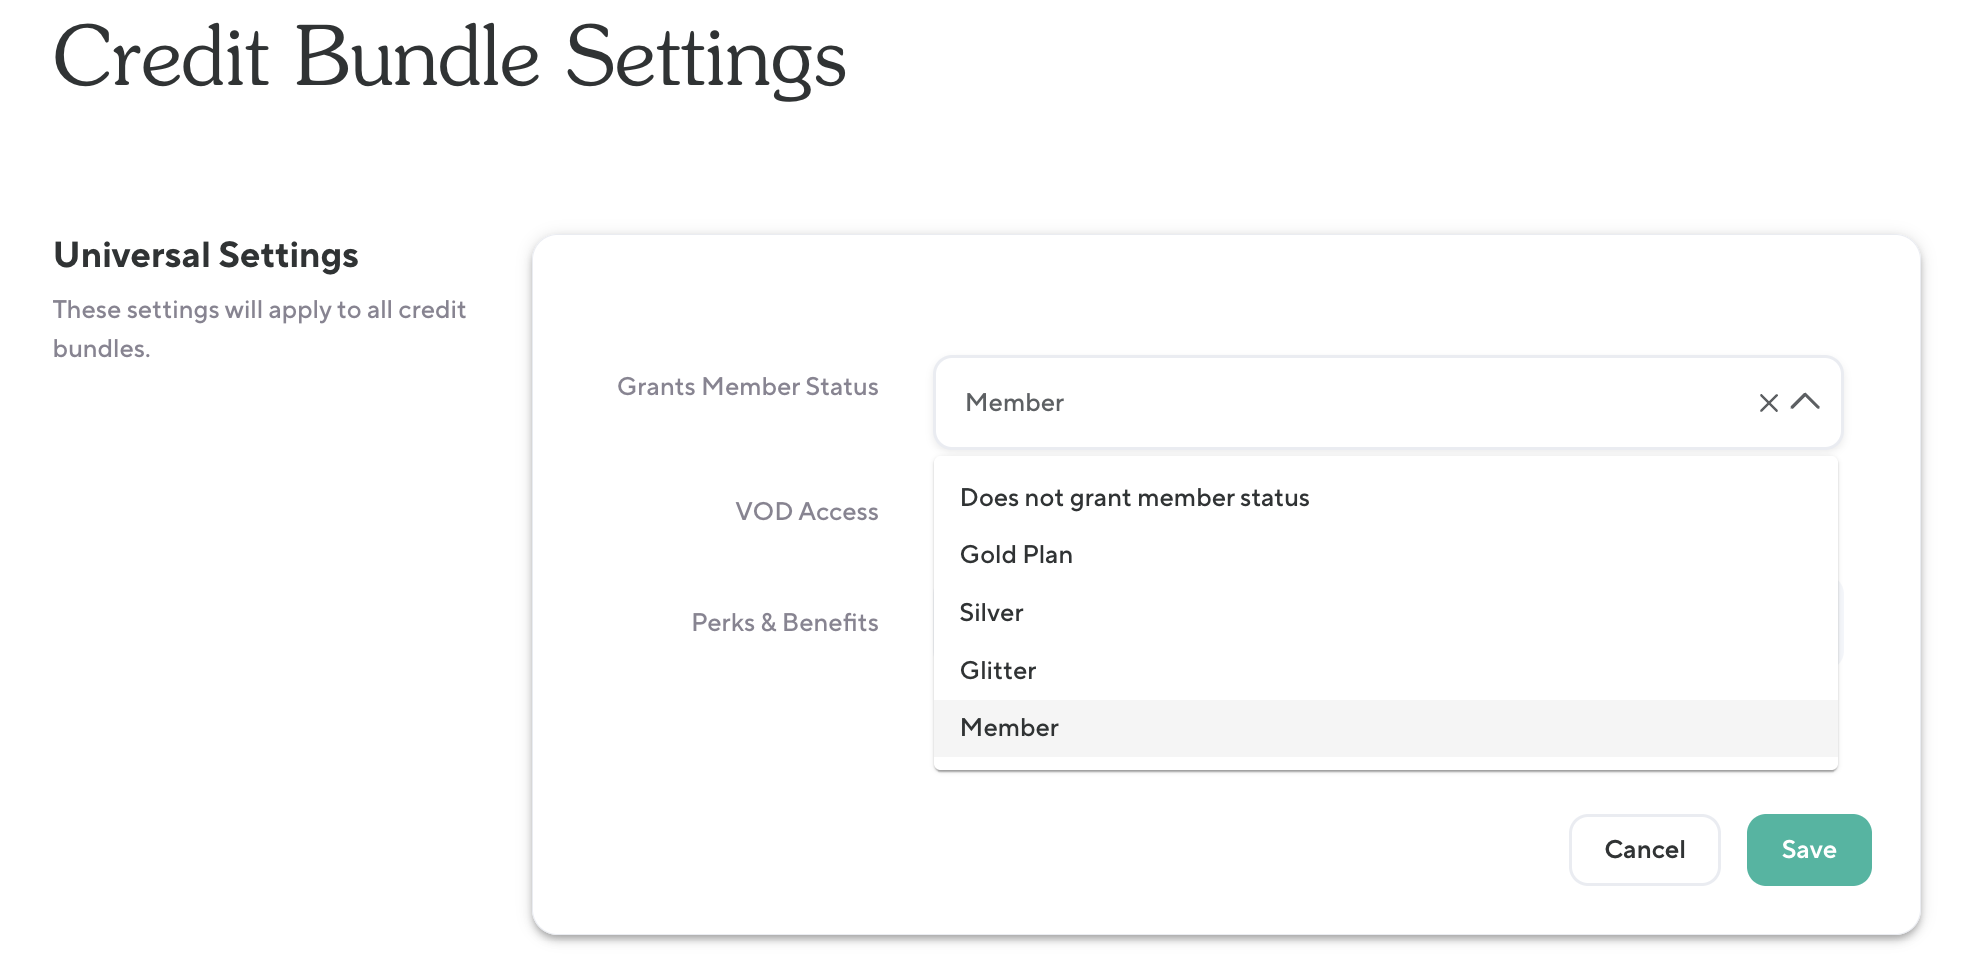Image resolution: width=1962 pixels, height=962 pixels.
Task: Click the Universal Settings heading
Action: click(x=206, y=256)
